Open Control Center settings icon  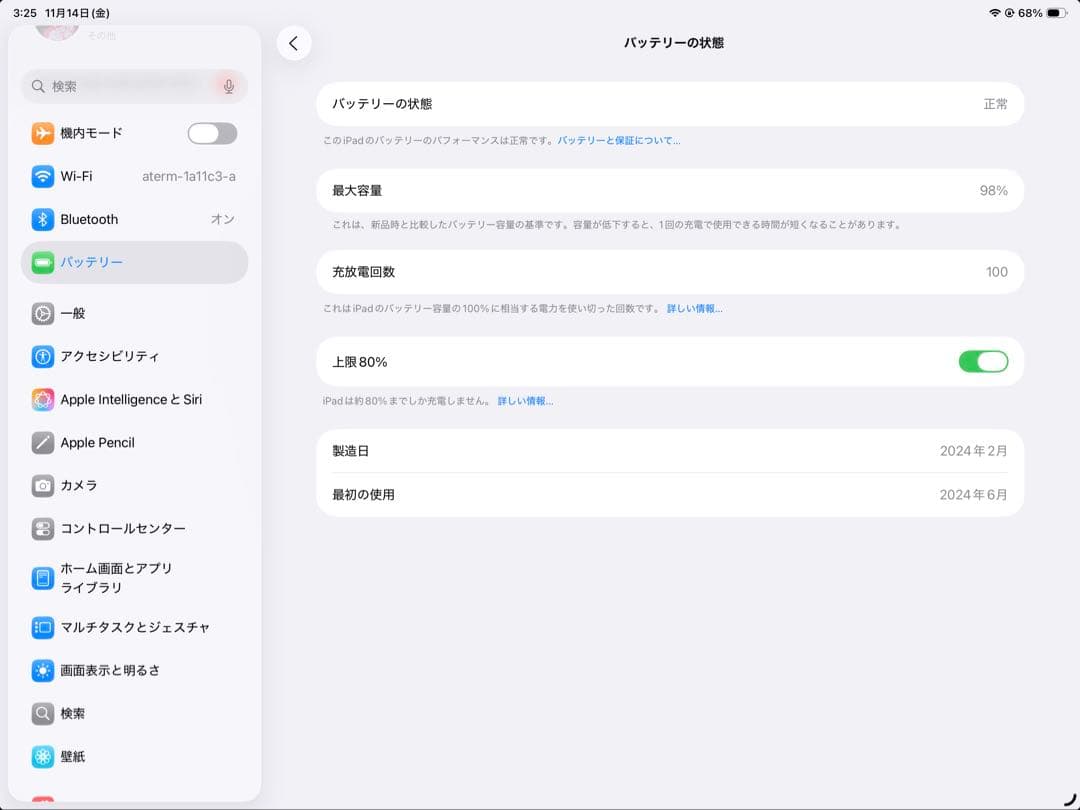(42, 528)
